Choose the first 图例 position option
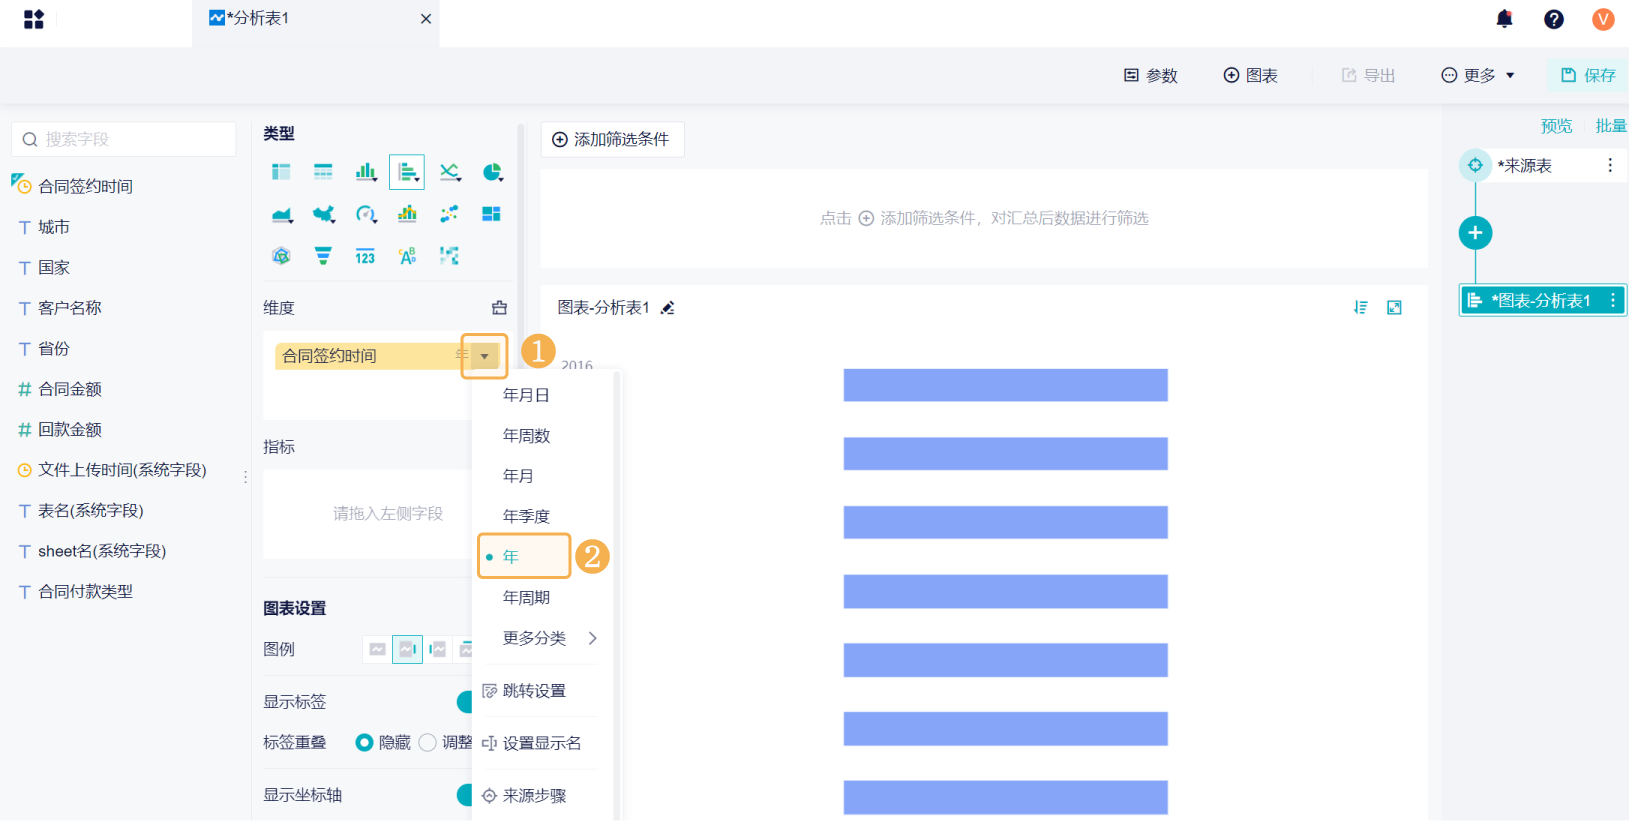 [377, 649]
